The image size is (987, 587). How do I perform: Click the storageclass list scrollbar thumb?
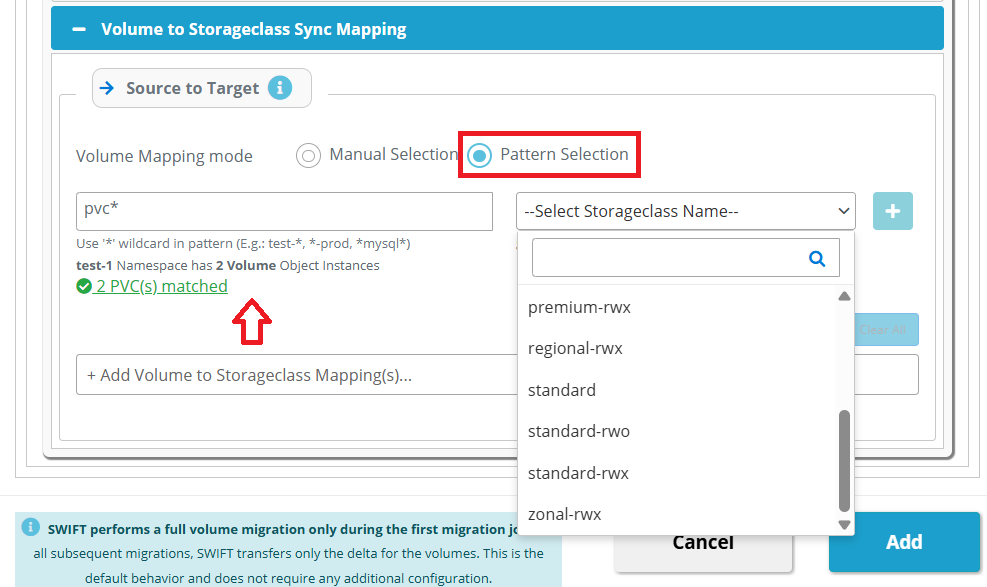[x=845, y=461]
